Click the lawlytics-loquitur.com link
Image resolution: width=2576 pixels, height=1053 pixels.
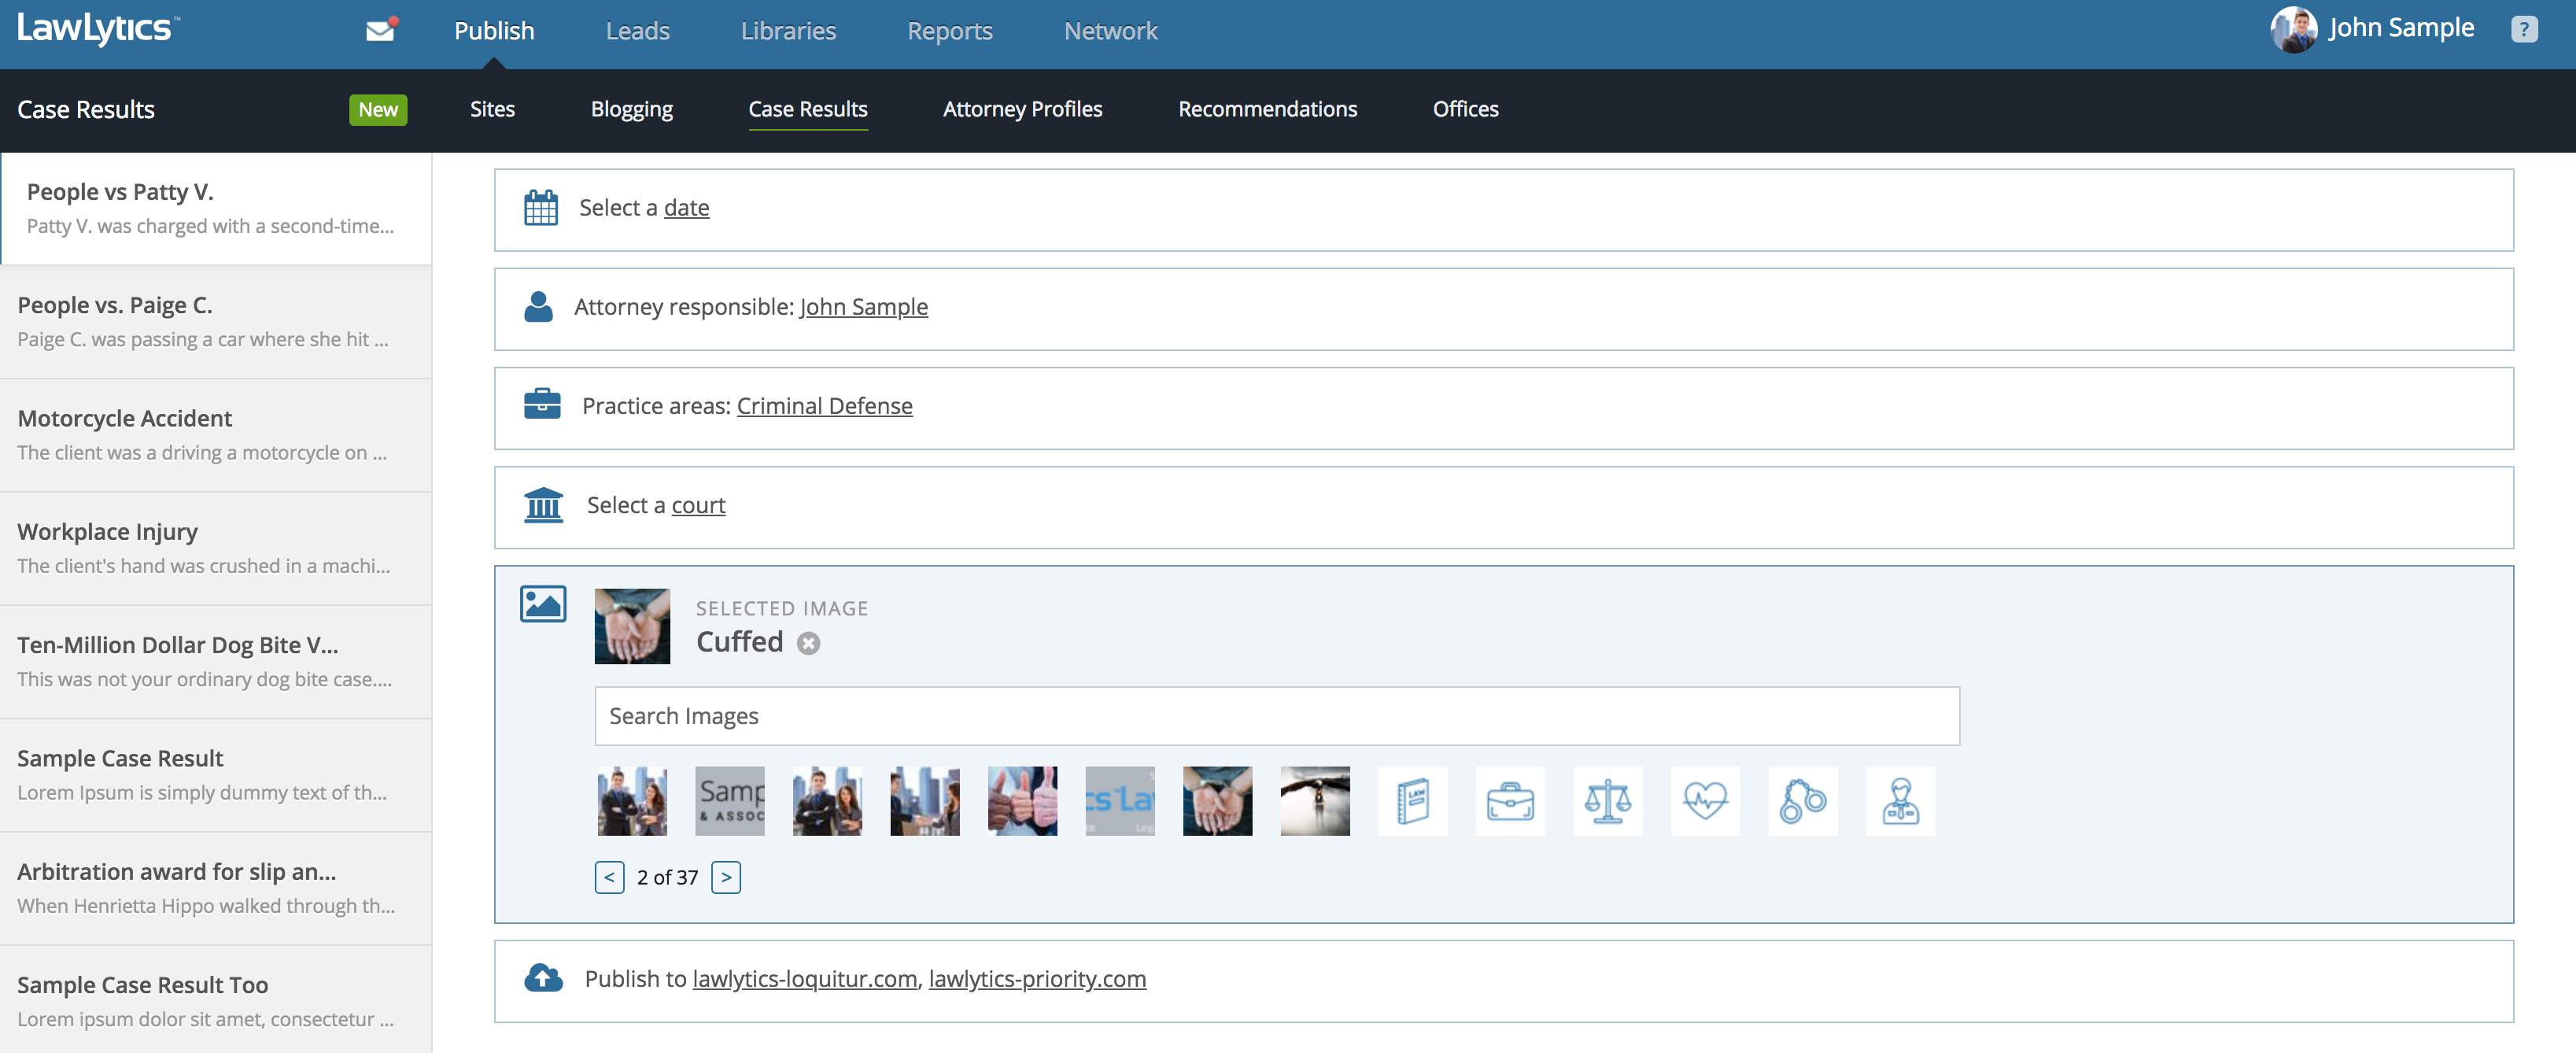click(x=804, y=978)
